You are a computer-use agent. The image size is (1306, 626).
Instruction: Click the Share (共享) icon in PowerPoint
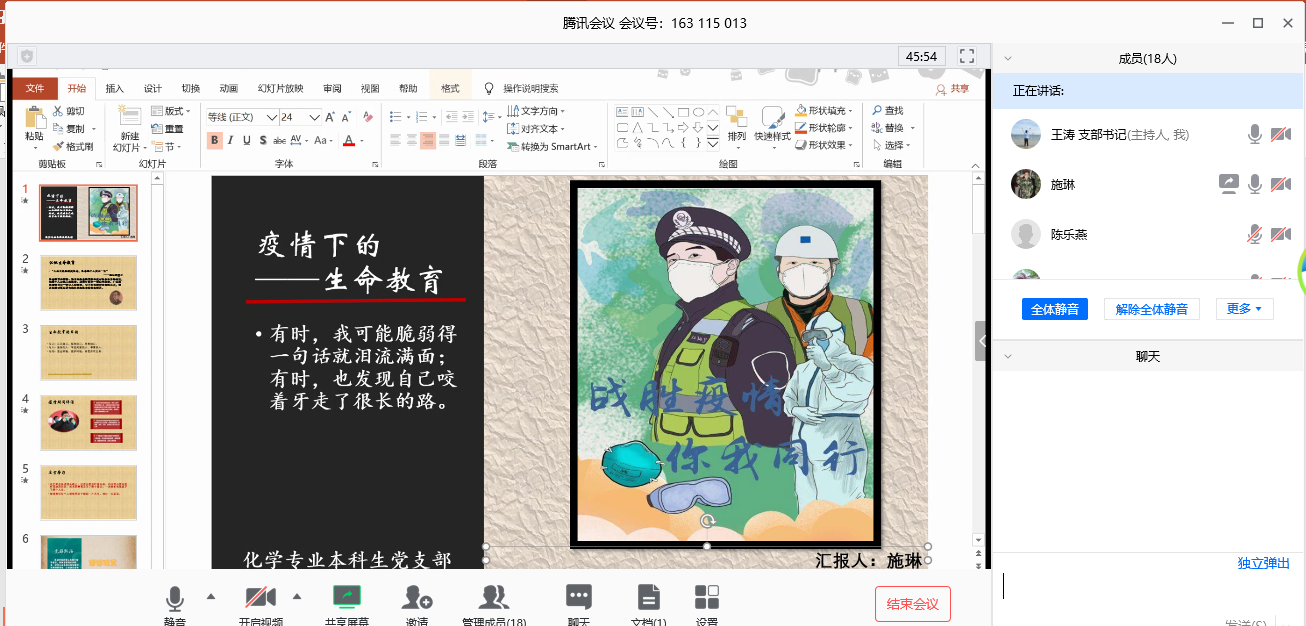pos(952,88)
